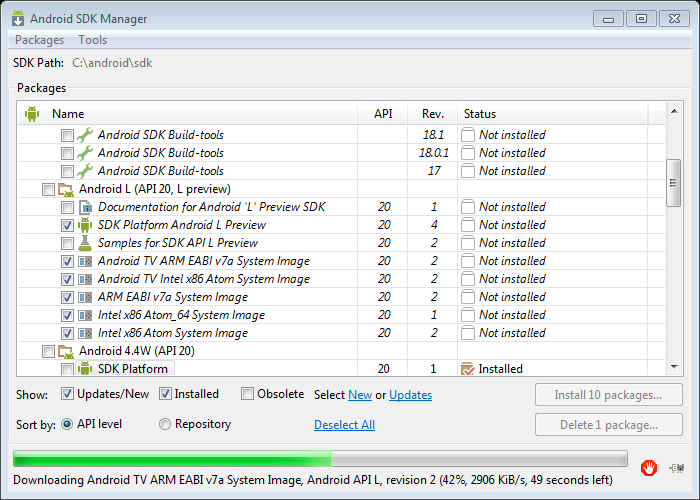Viewport: 700px width, 500px height.
Task: Click system image icon of Intel x86 Atom_64
Action: 85,315
